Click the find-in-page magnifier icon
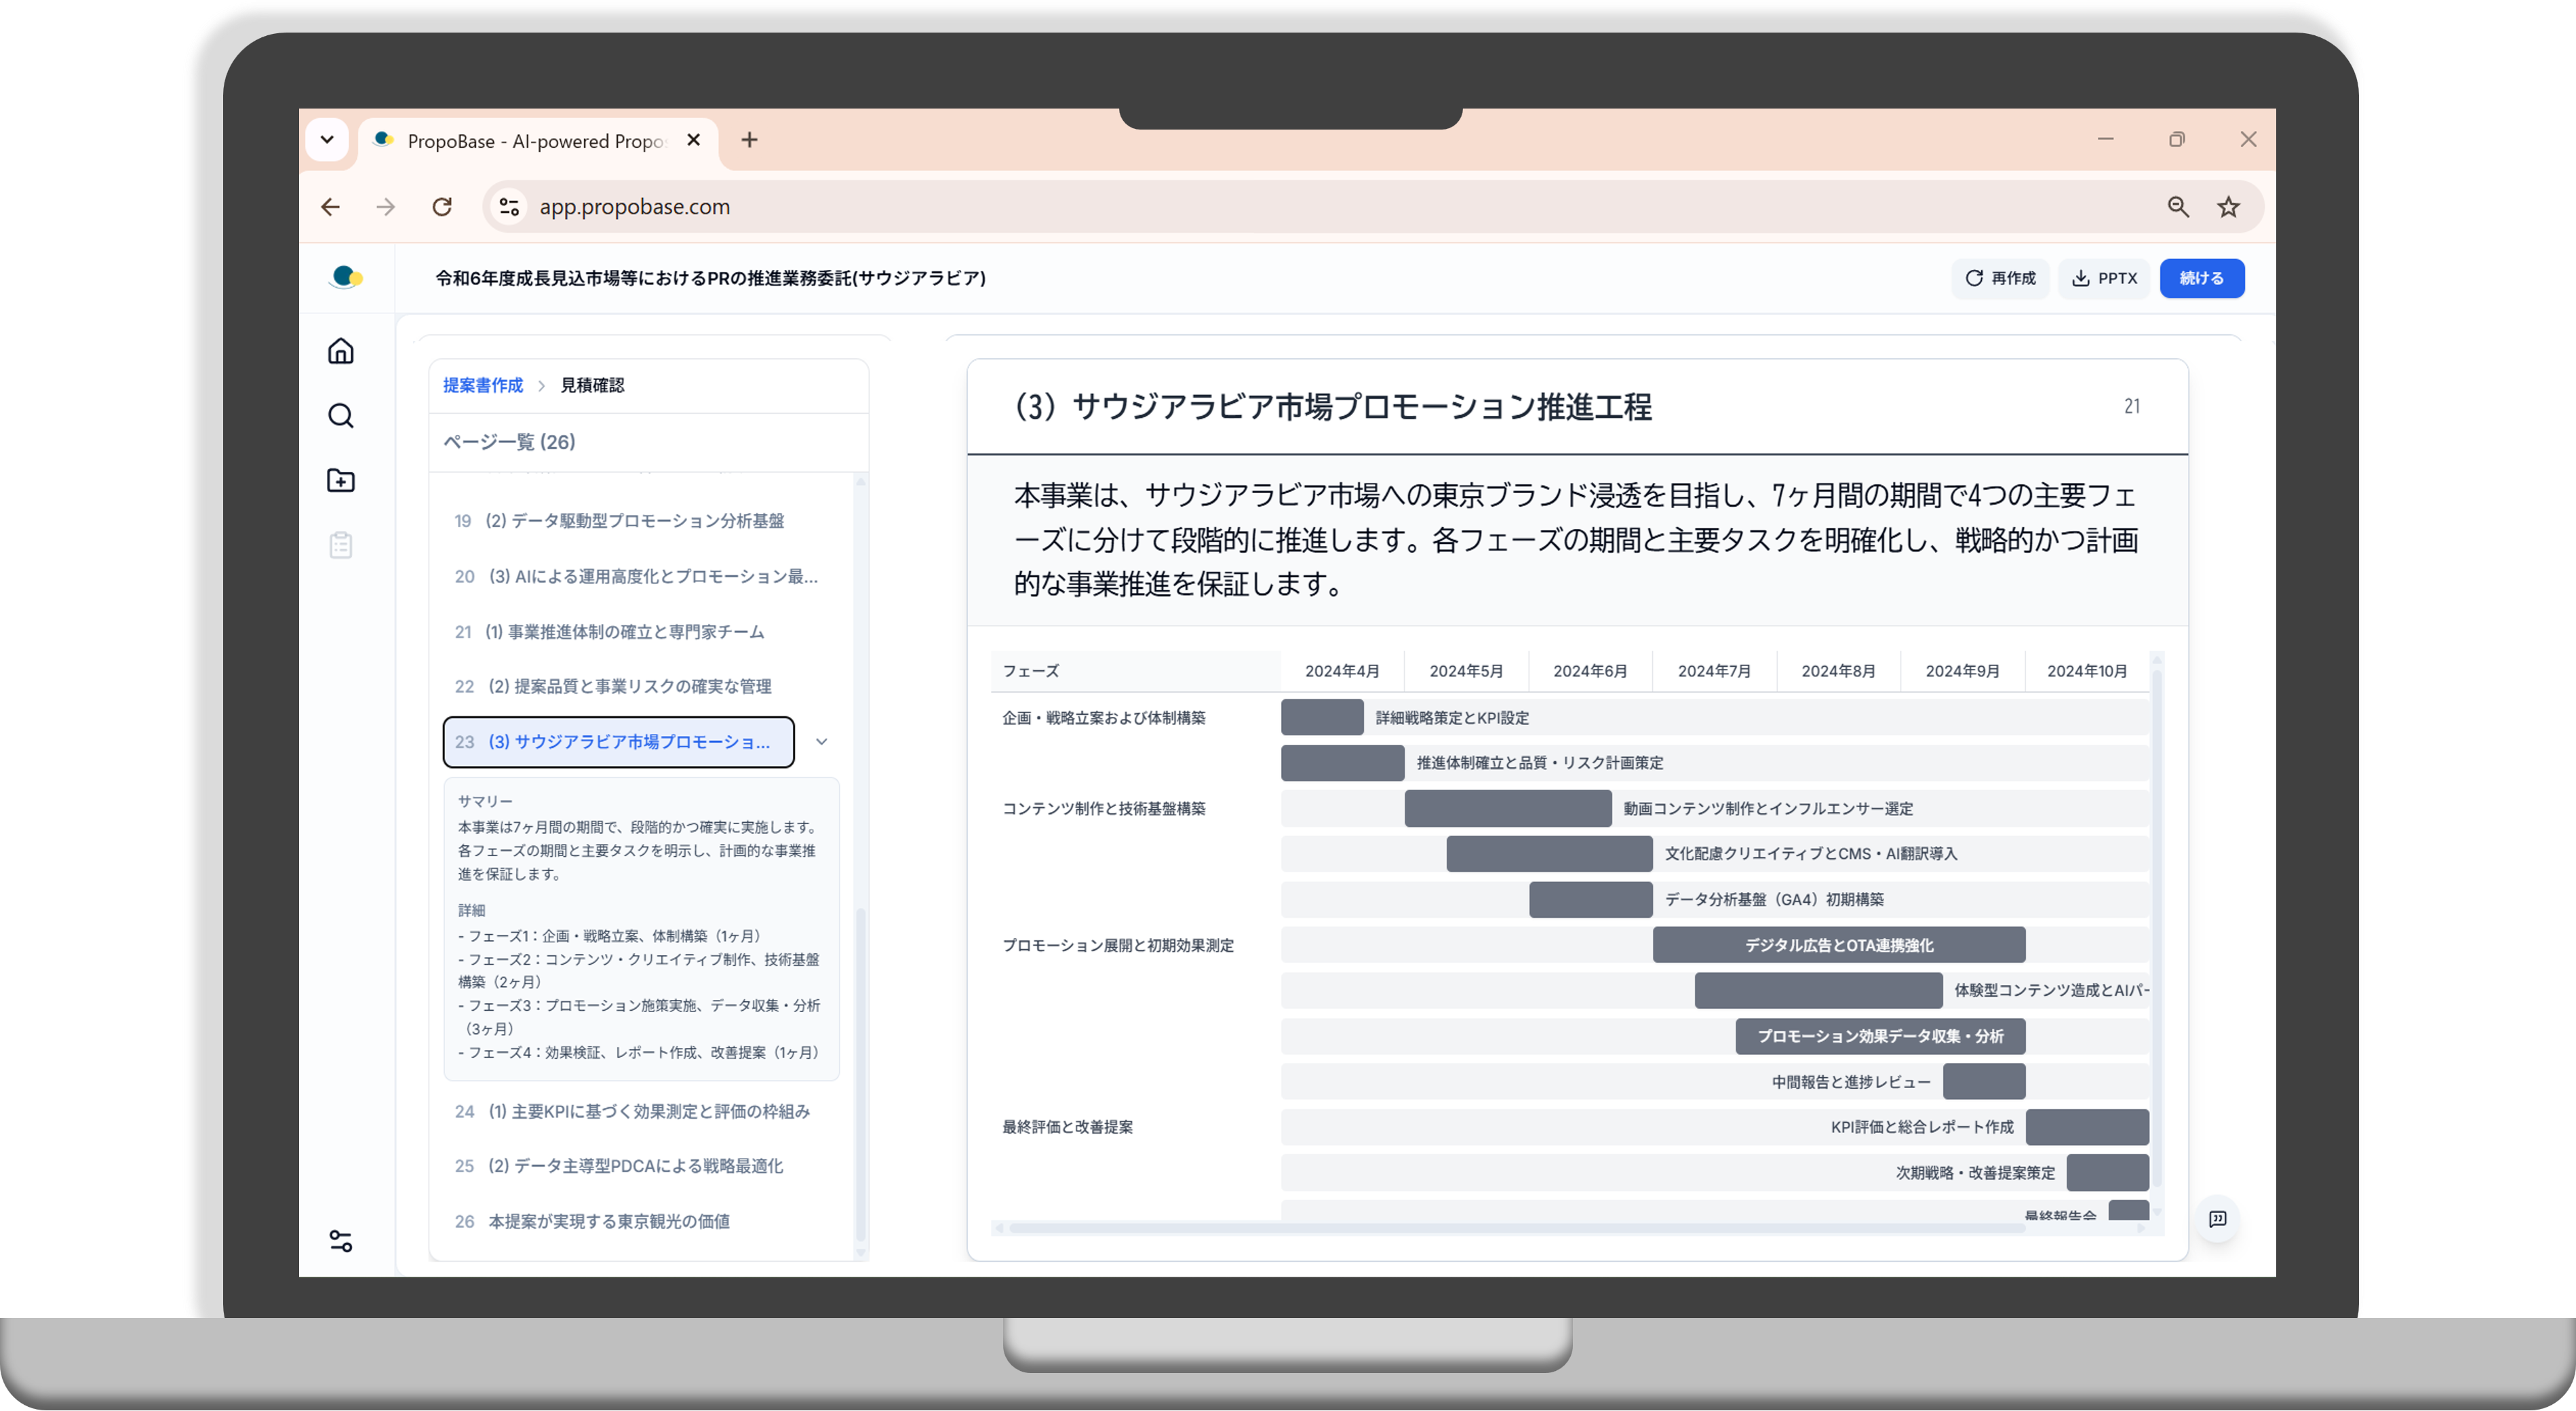Viewport: 2576px width, 1411px height. point(2177,206)
